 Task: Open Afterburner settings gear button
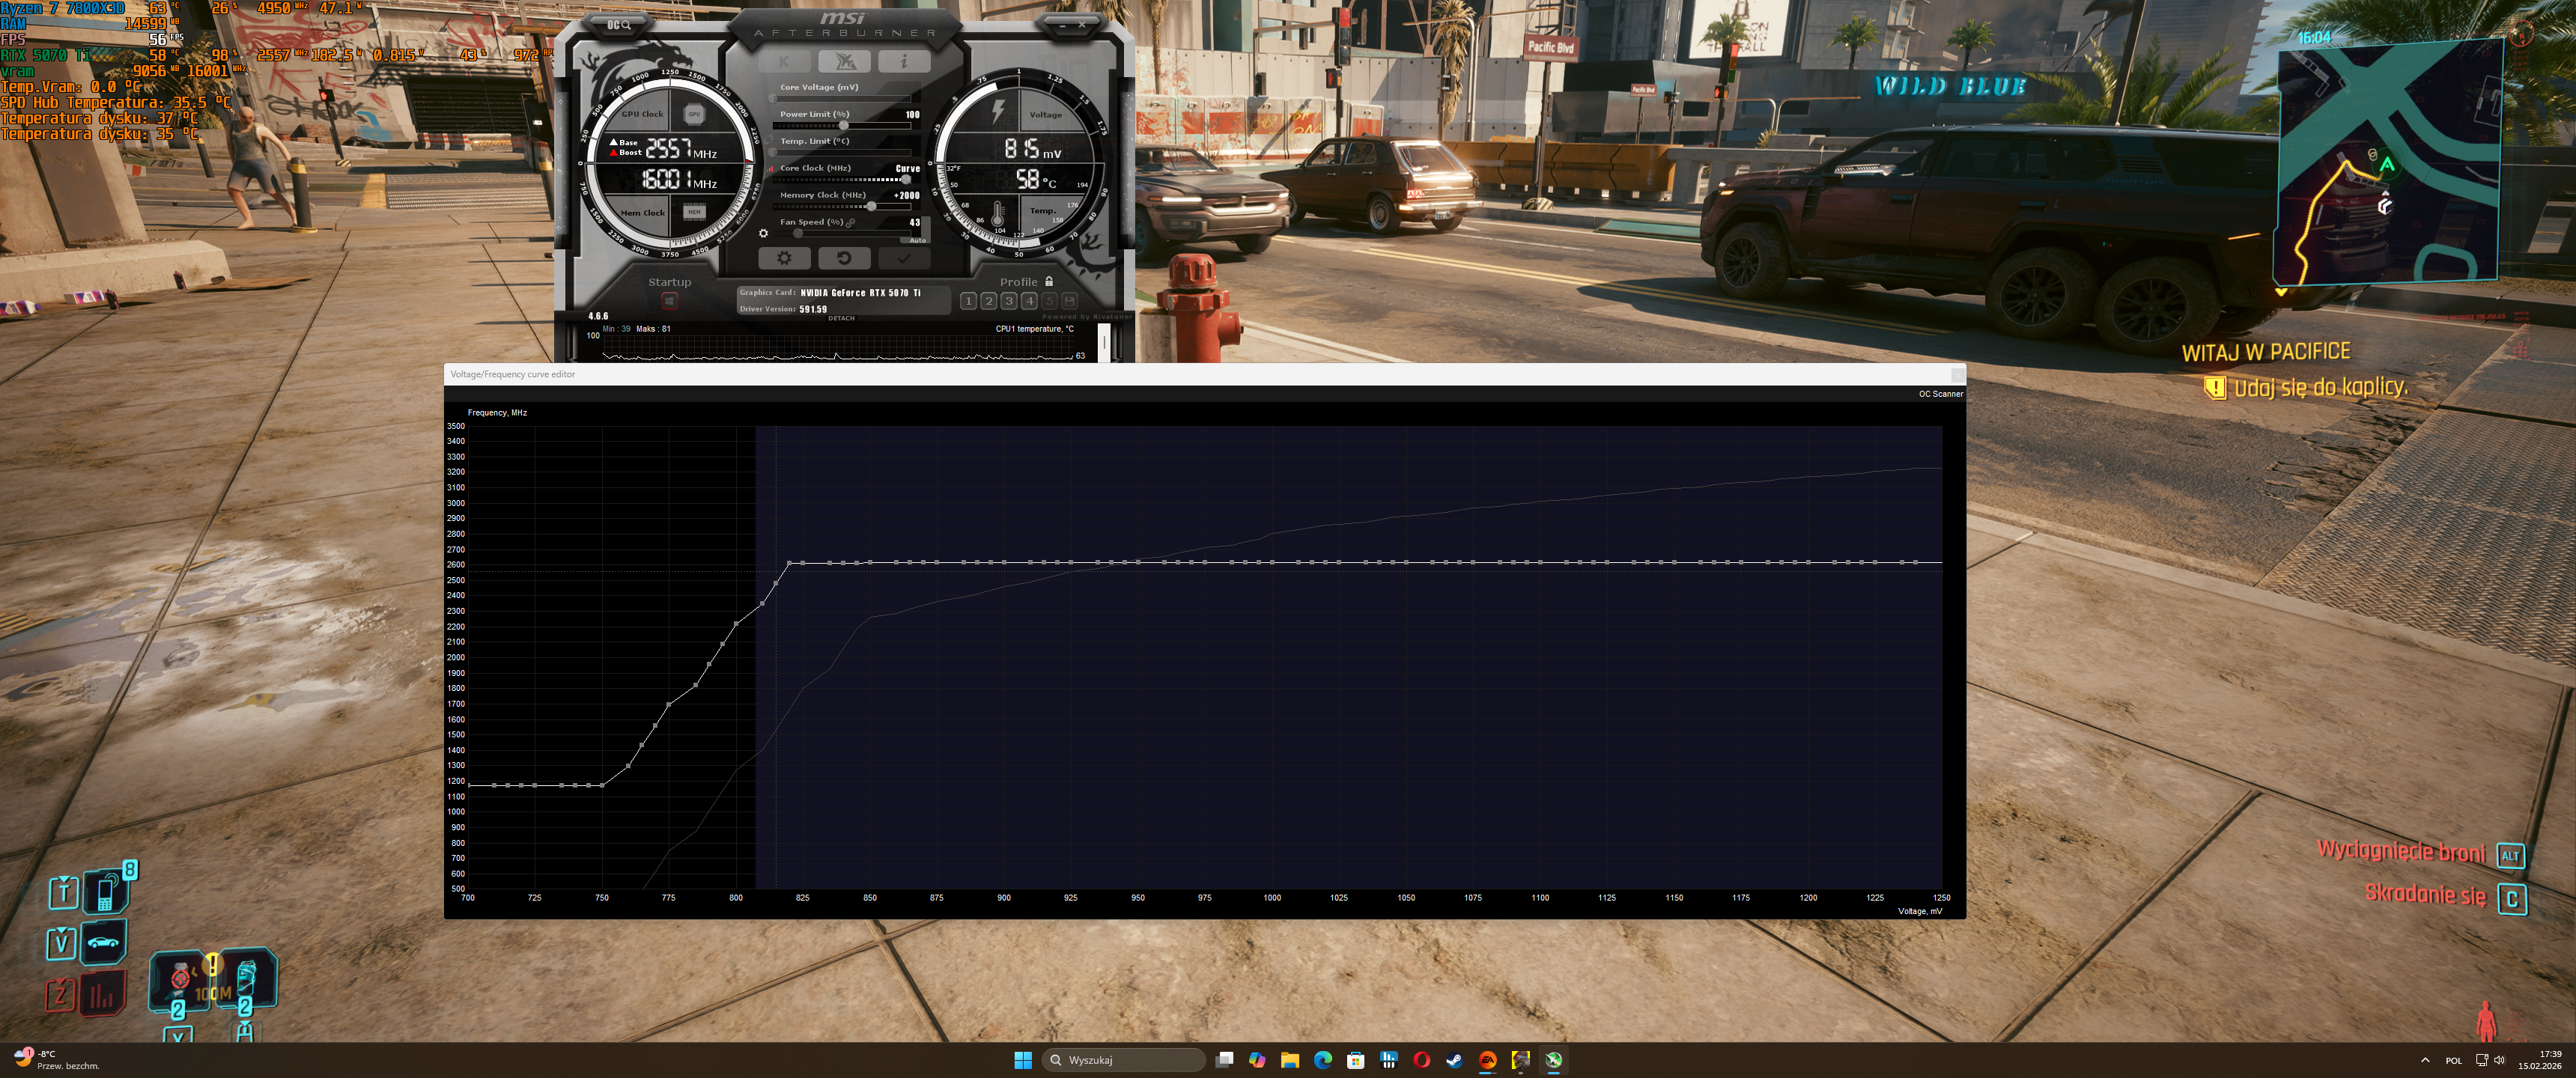pyautogui.click(x=783, y=258)
